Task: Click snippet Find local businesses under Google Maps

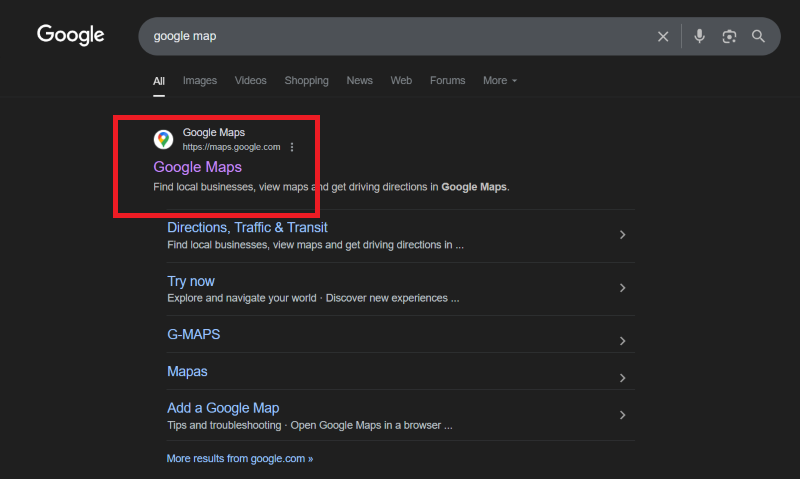Action: (x=331, y=187)
